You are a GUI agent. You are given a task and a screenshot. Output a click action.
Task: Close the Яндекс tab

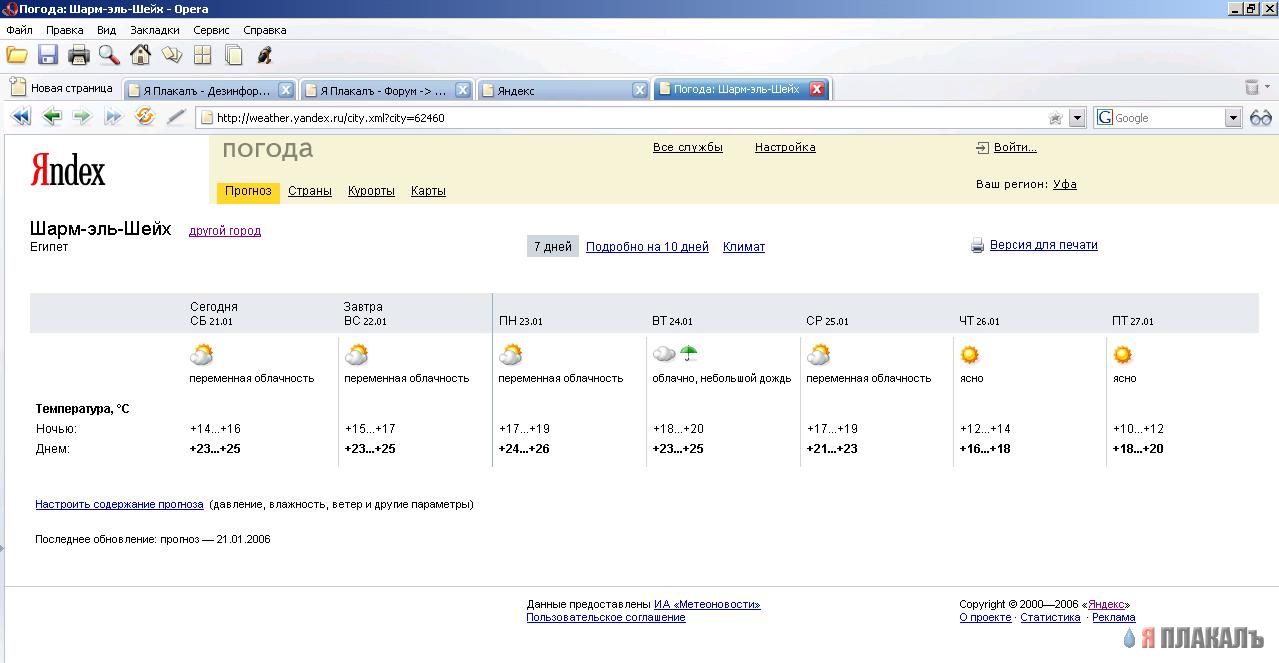click(640, 90)
